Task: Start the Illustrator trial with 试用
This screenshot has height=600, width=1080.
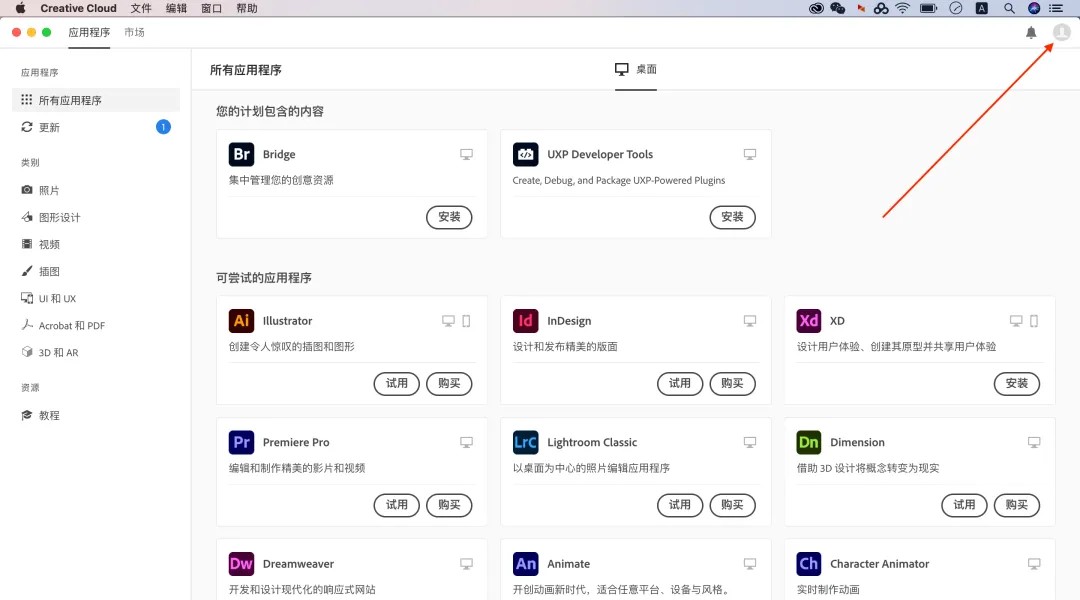Action: (x=397, y=384)
